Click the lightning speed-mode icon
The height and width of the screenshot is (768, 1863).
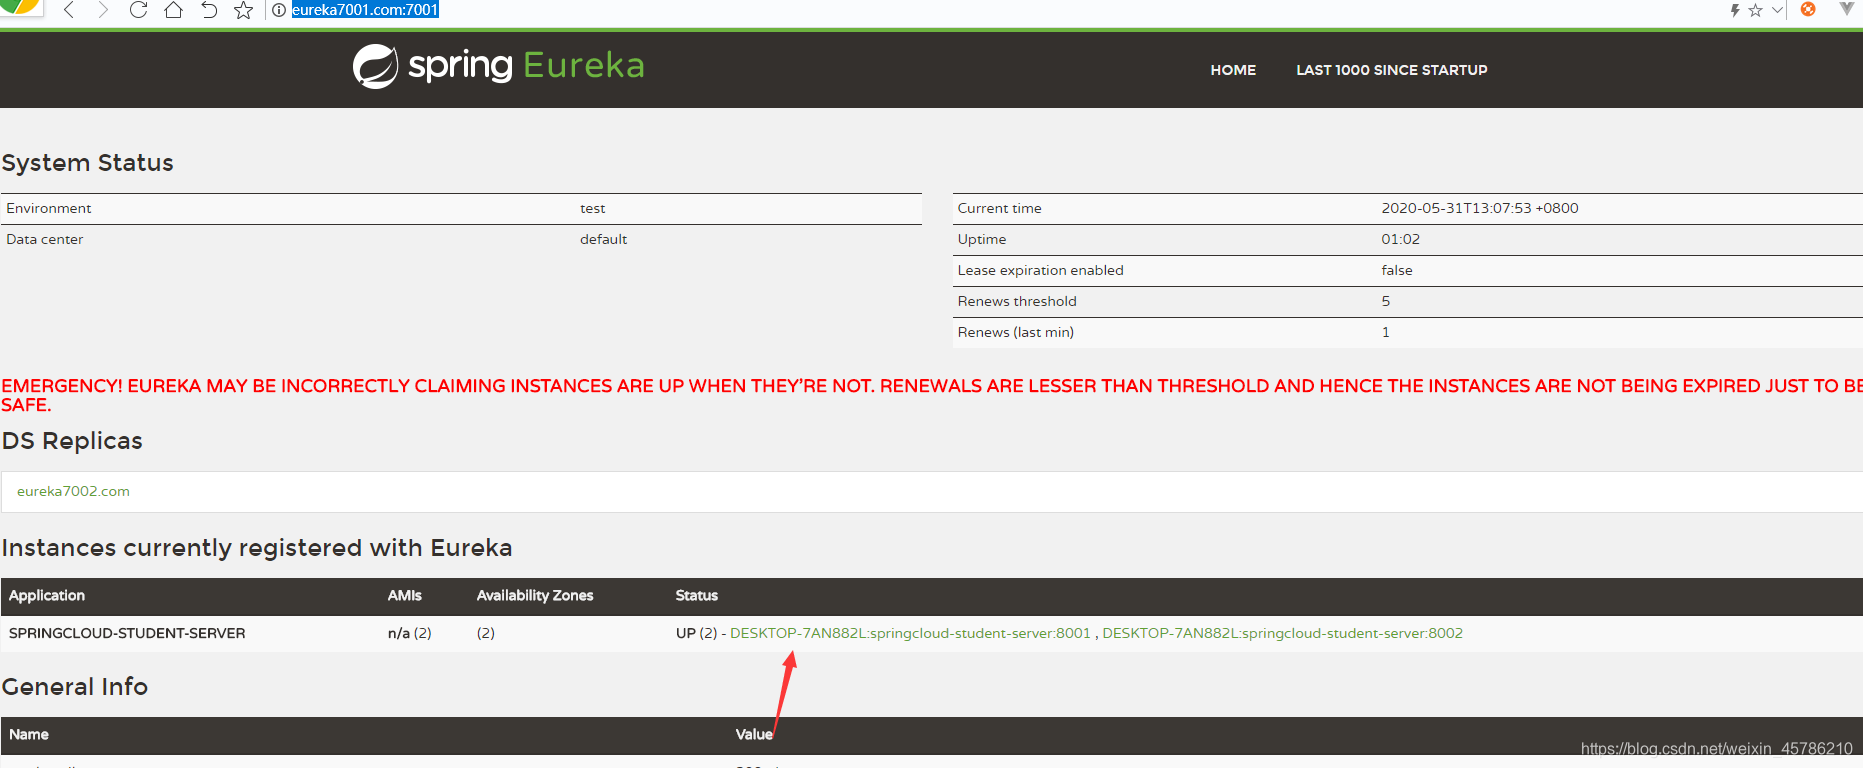(1735, 10)
